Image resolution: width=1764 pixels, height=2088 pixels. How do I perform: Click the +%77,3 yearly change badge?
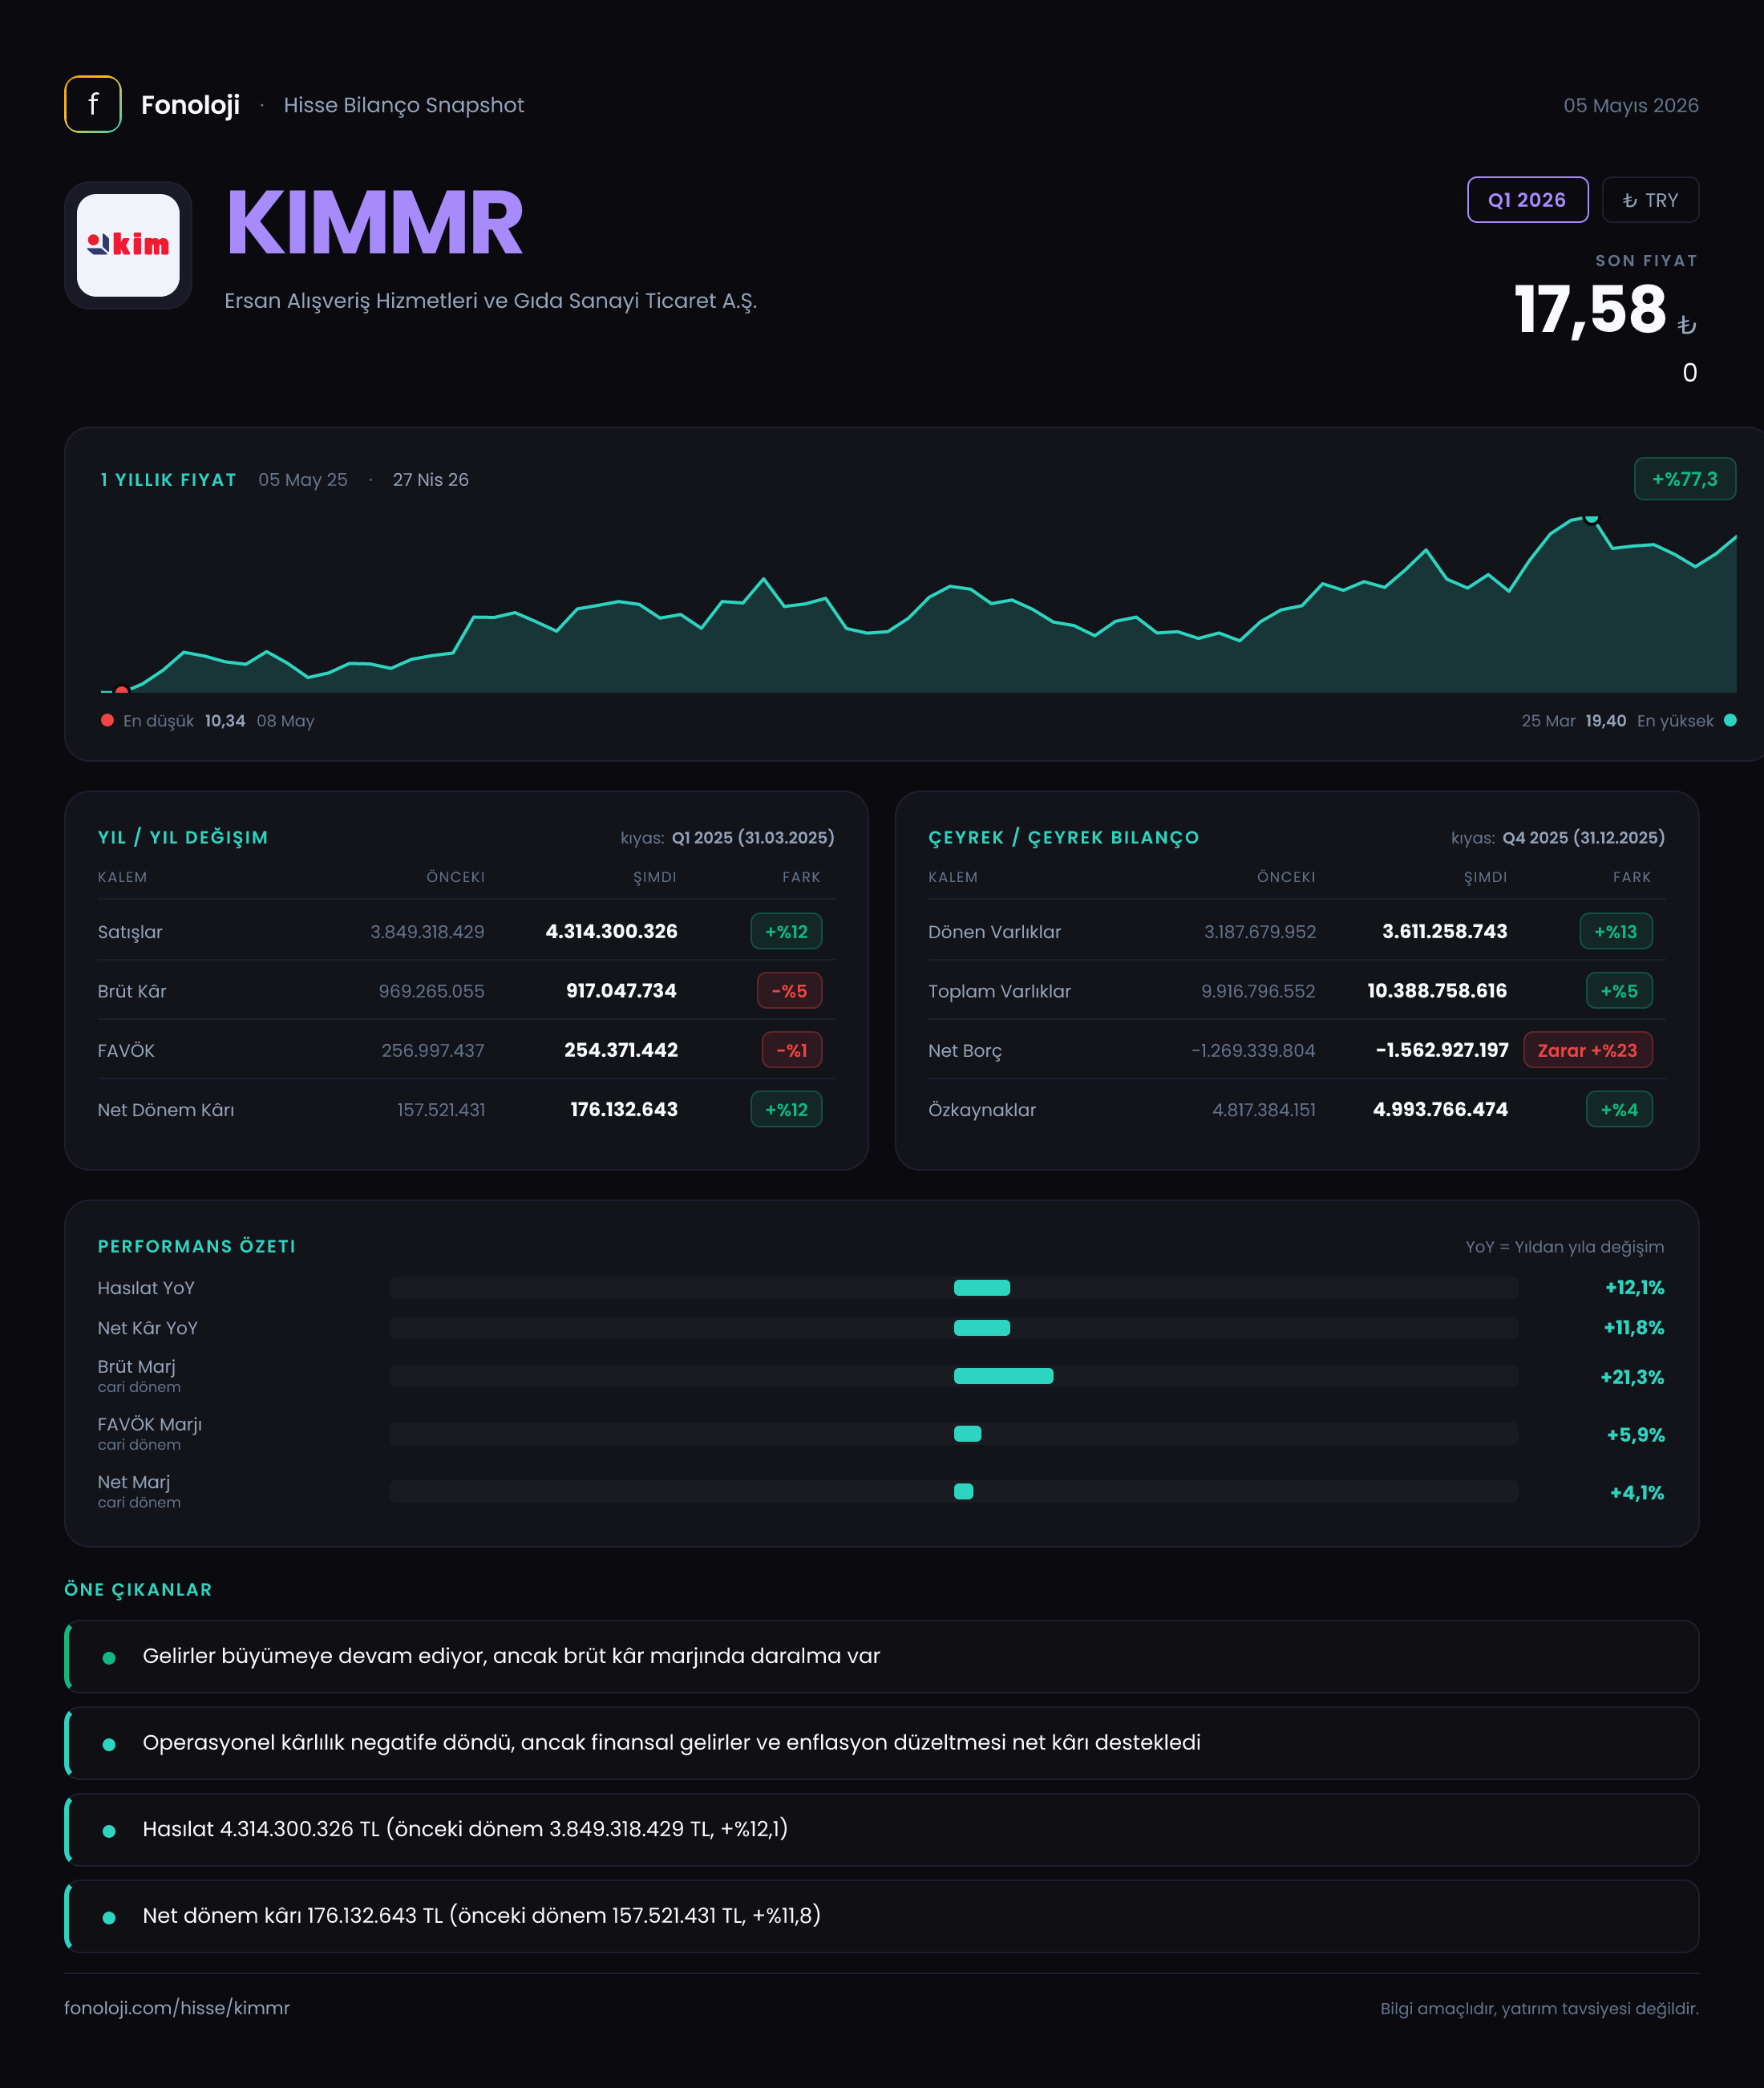point(1684,479)
